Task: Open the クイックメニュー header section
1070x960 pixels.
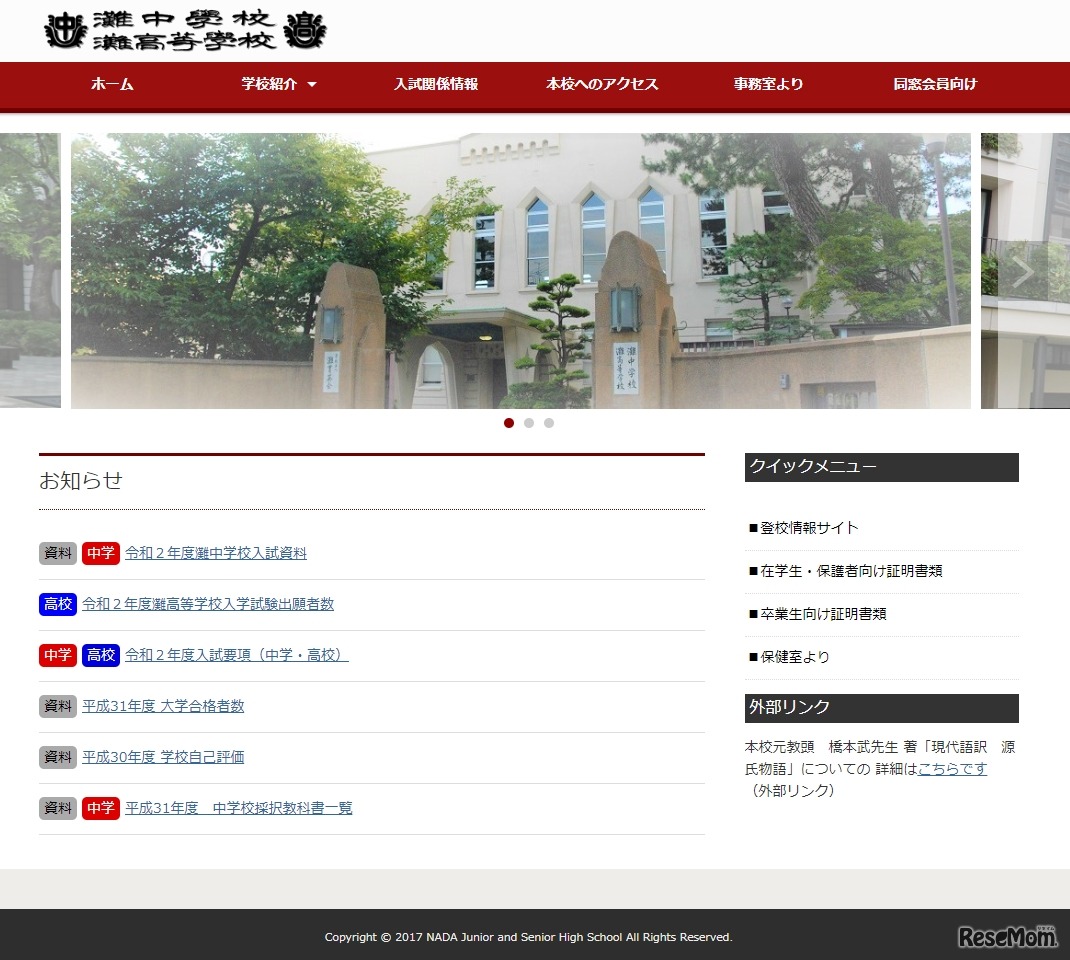Action: tap(881, 467)
